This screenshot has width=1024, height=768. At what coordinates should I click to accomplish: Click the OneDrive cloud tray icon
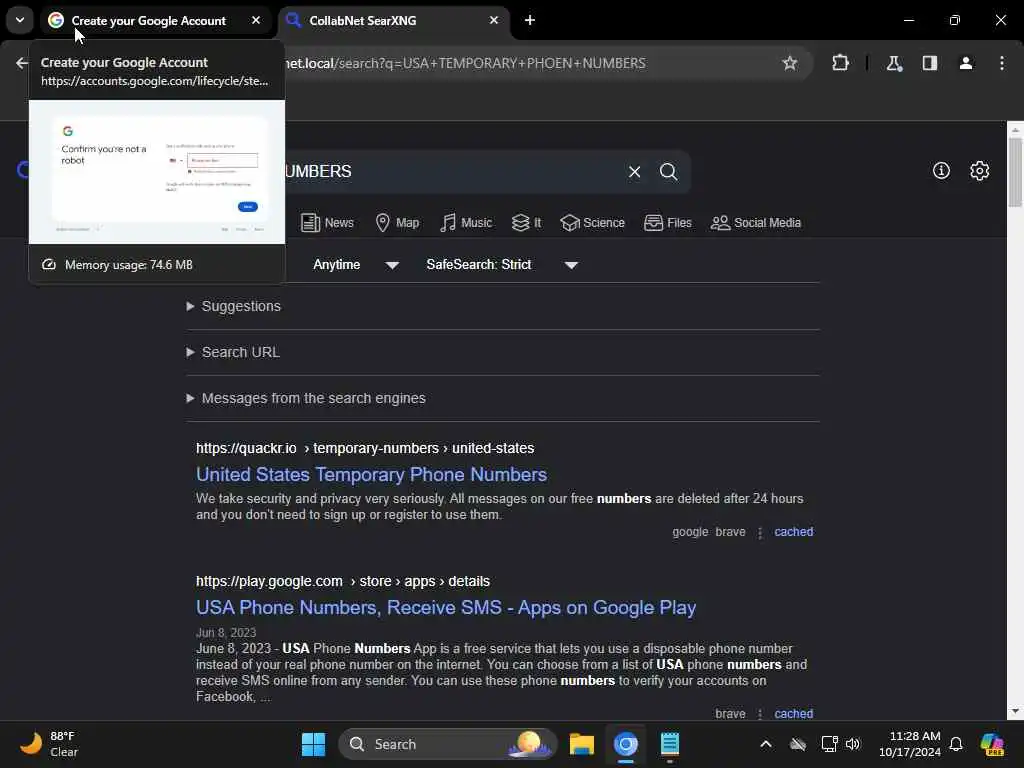point(797,744)
